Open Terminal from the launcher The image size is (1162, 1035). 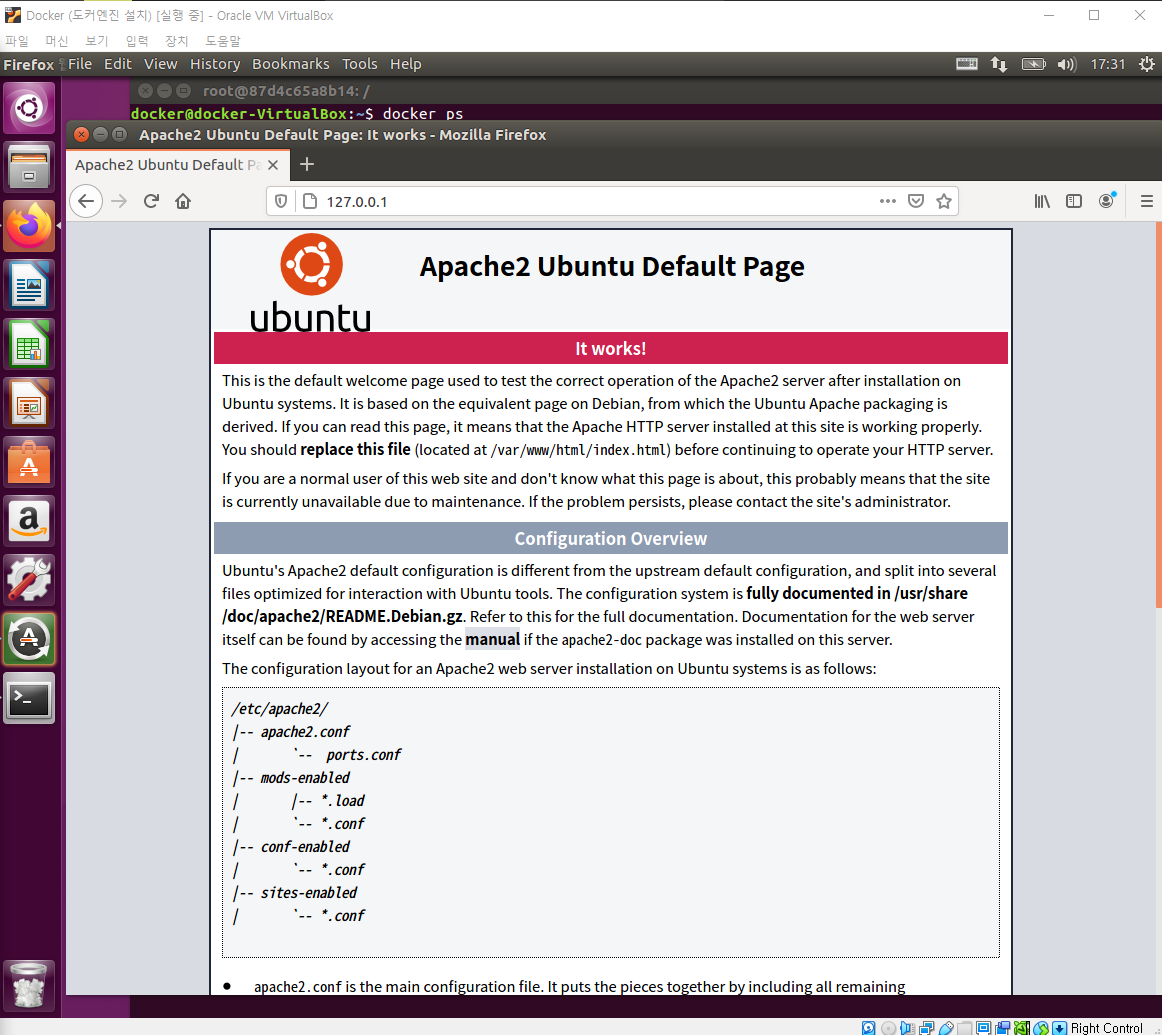29,699
